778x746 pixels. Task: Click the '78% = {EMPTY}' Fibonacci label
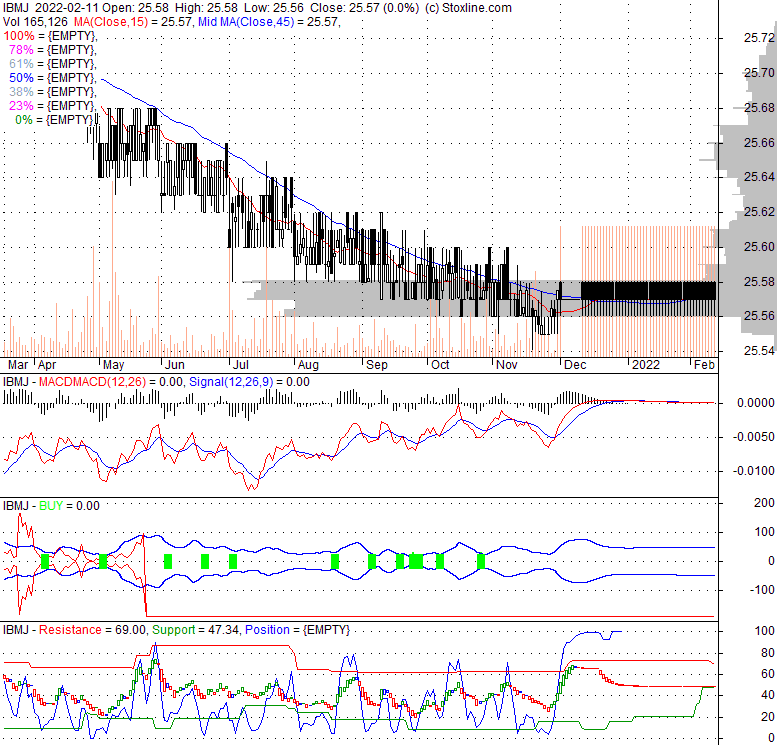(53, 50)
